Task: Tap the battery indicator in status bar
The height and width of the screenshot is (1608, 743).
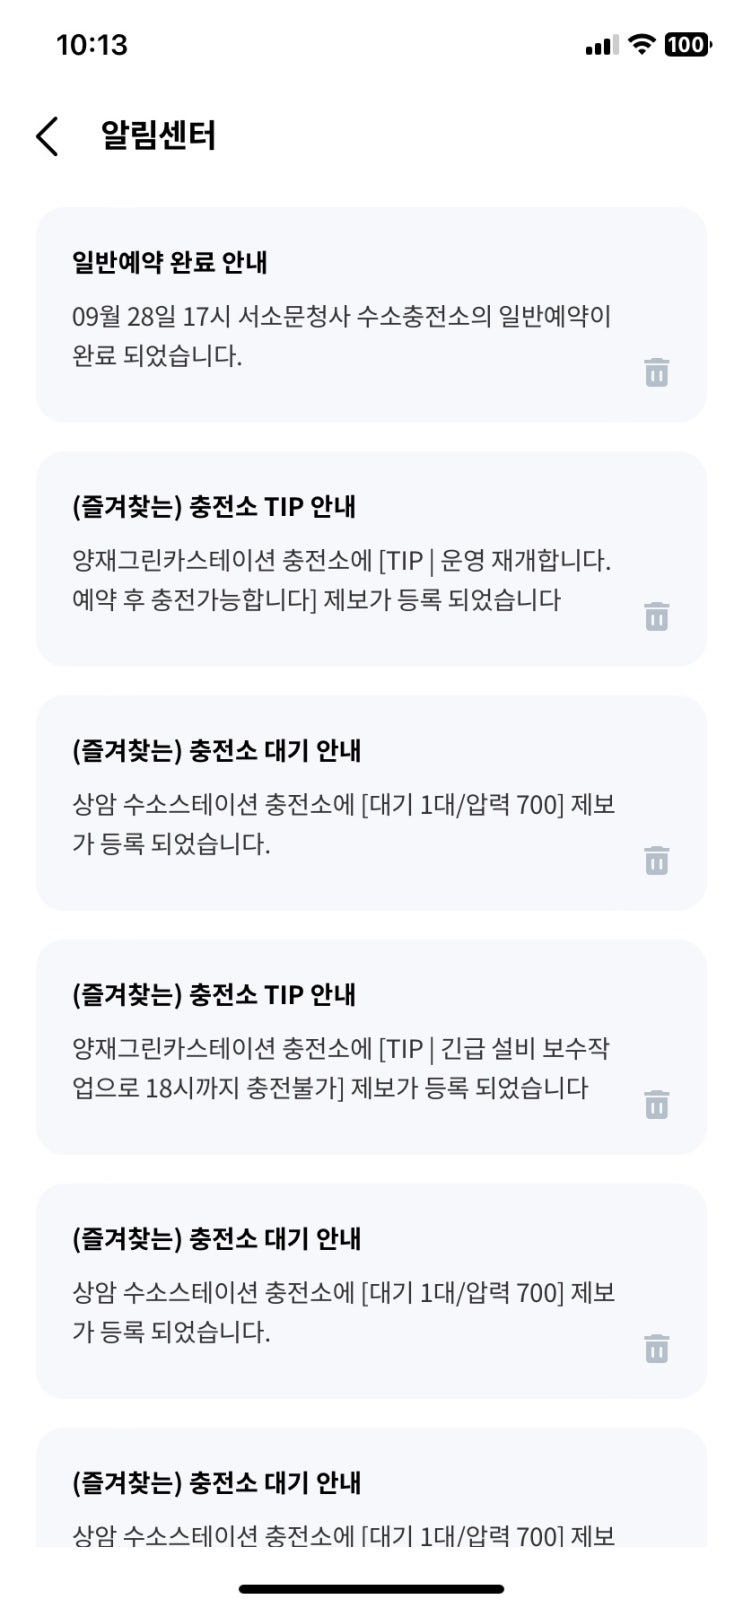Action: [x=687, y=44]
